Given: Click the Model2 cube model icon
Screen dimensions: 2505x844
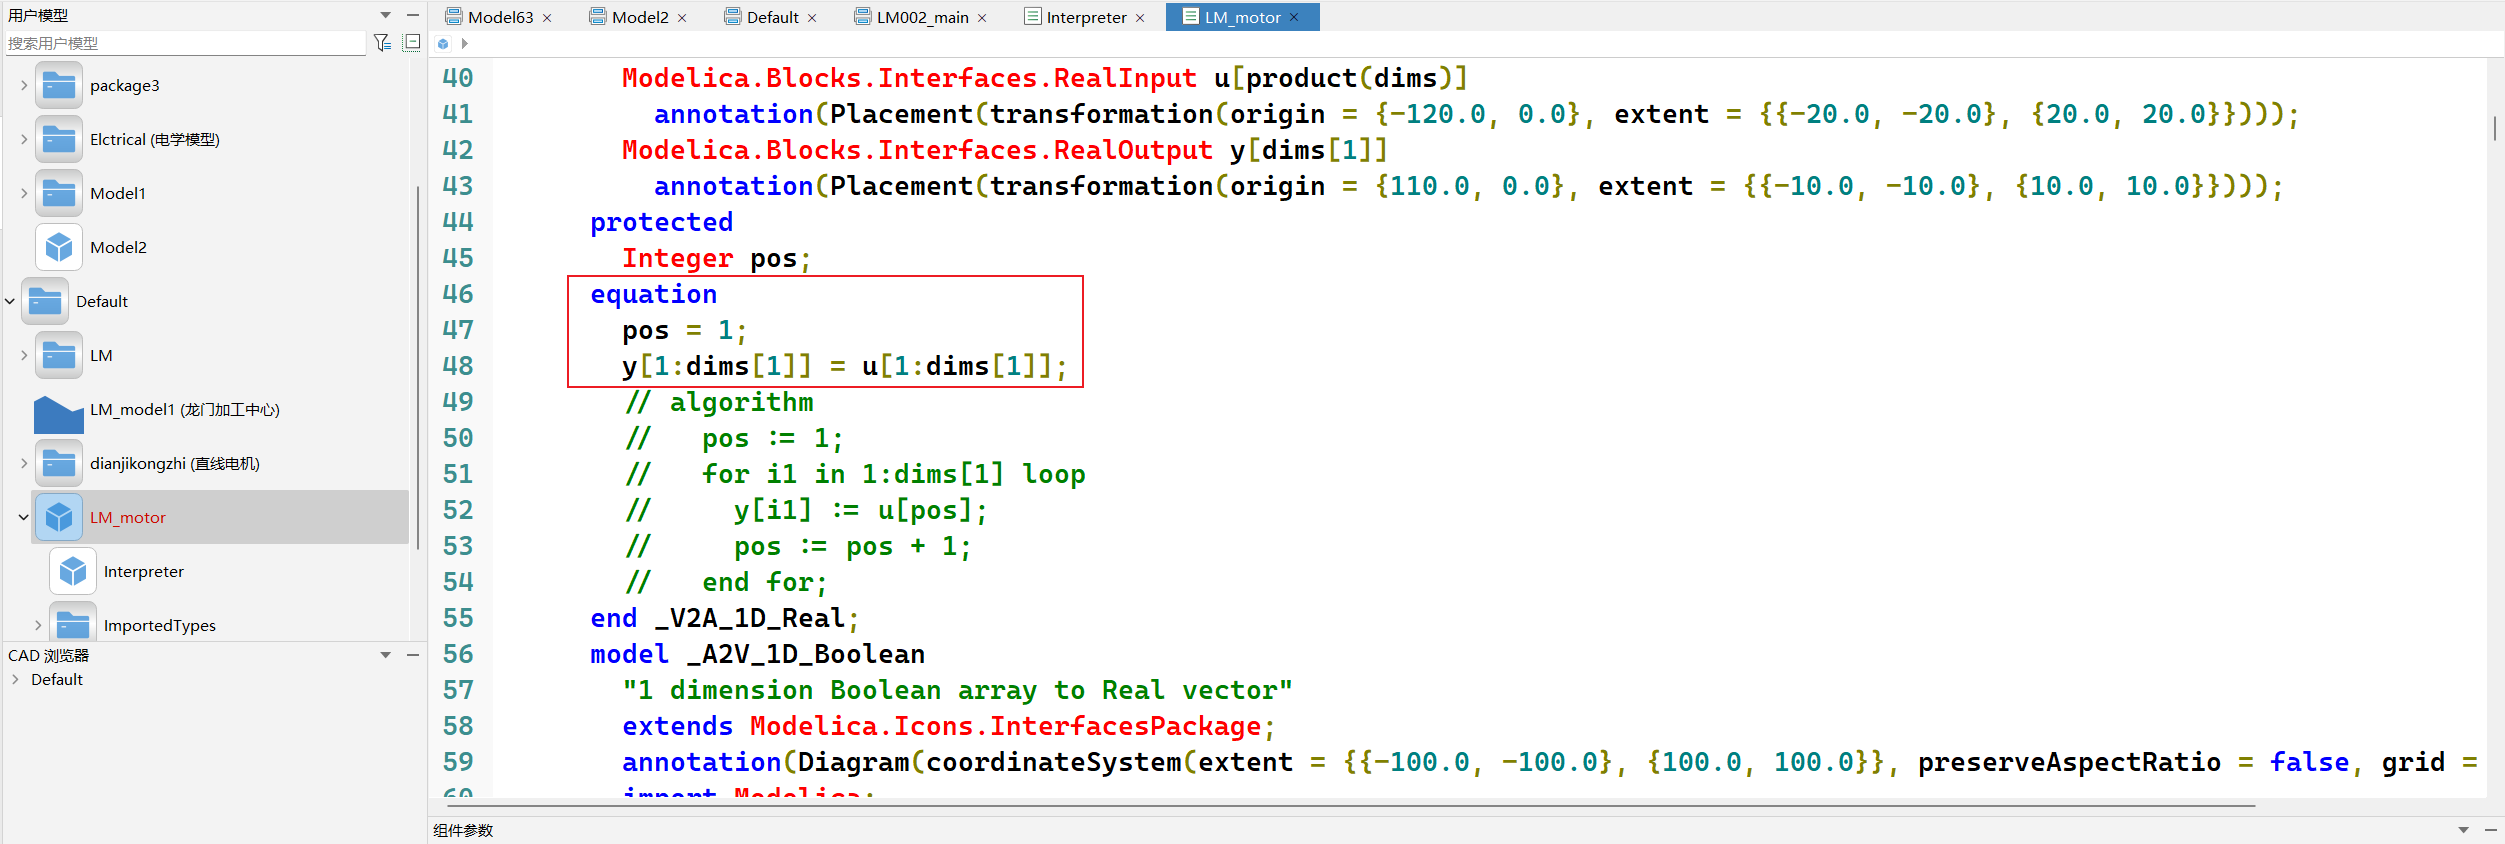Looking at the screenshot, I should pyautogui.click(x=59, y=247).
